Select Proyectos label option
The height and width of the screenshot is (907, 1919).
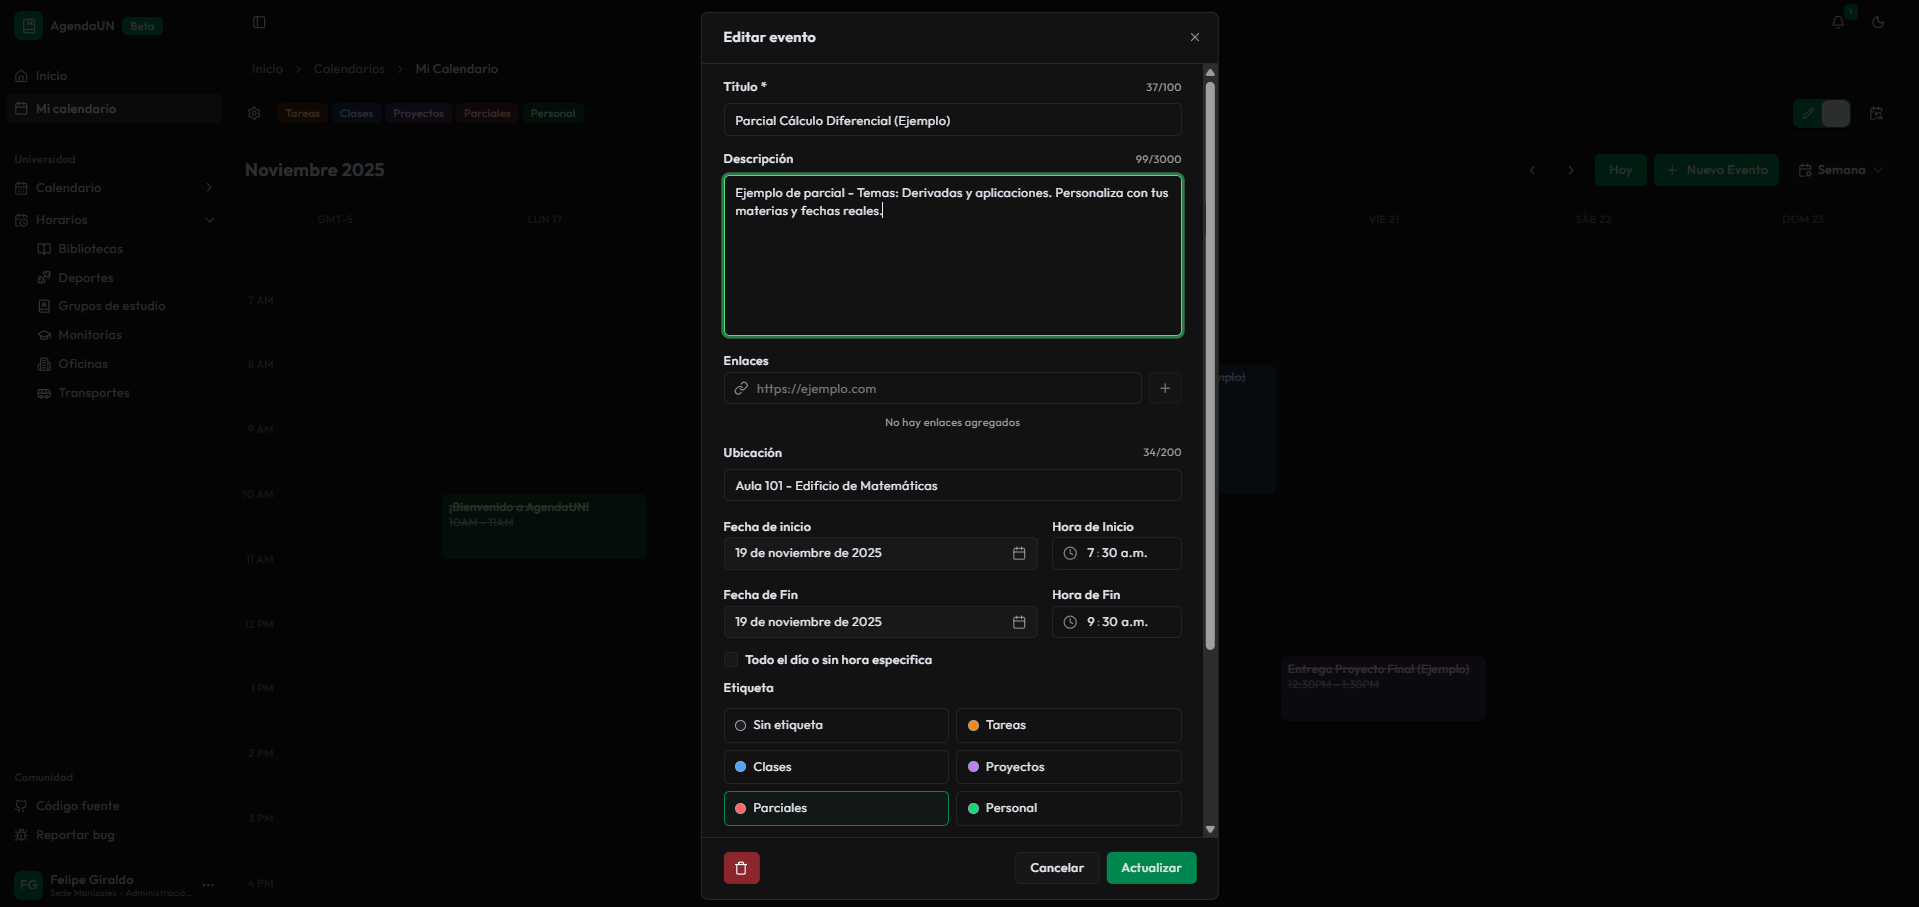[x=1069, y=767]
